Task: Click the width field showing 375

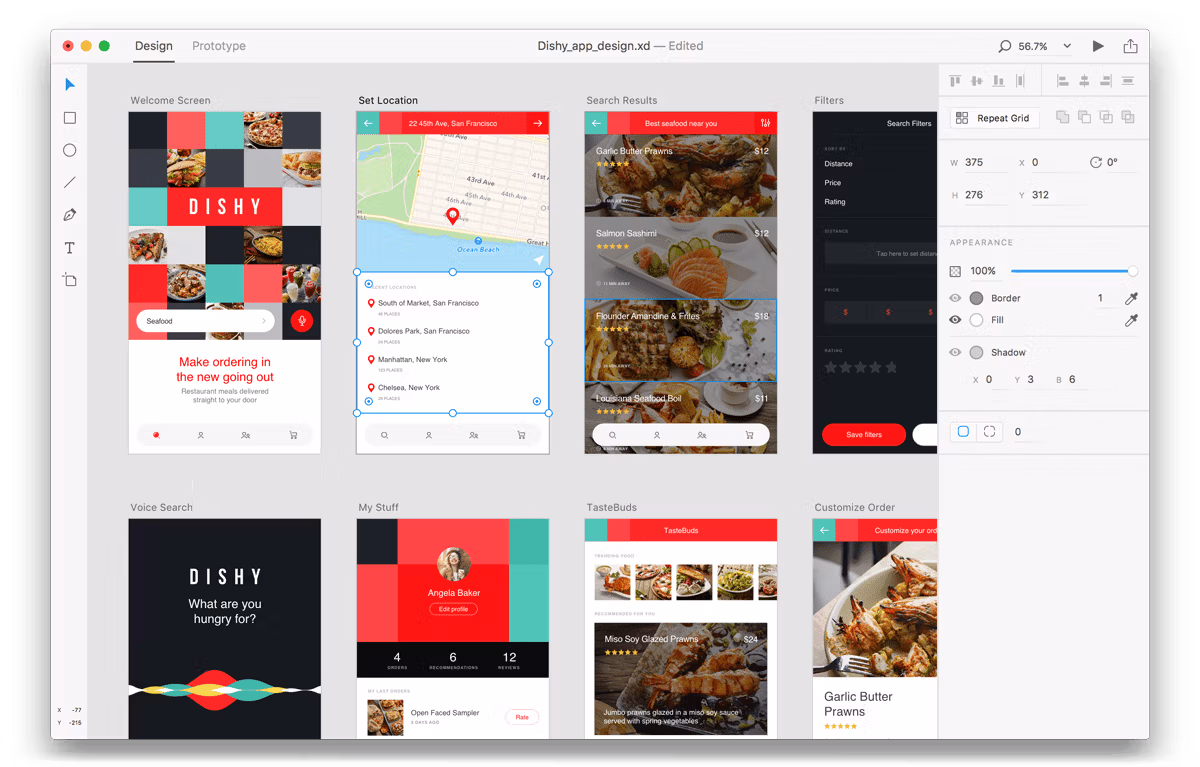Action: [x=985, y=162]
